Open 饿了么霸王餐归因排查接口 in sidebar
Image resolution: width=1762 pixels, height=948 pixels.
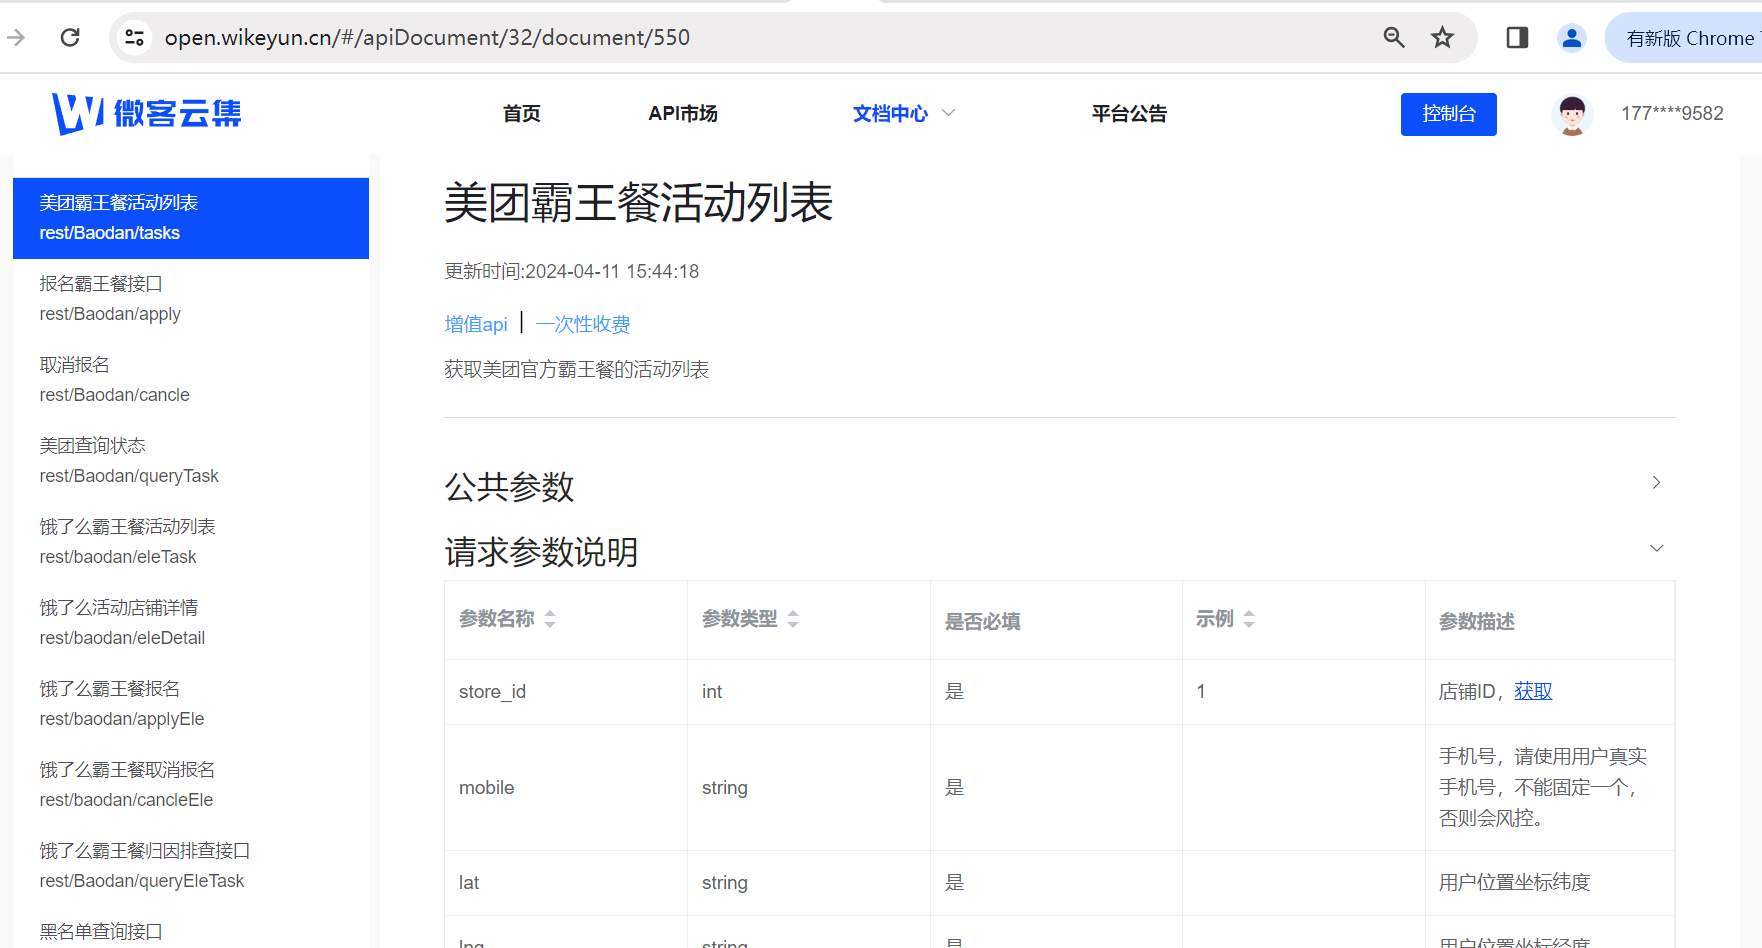tap(191, 866)
